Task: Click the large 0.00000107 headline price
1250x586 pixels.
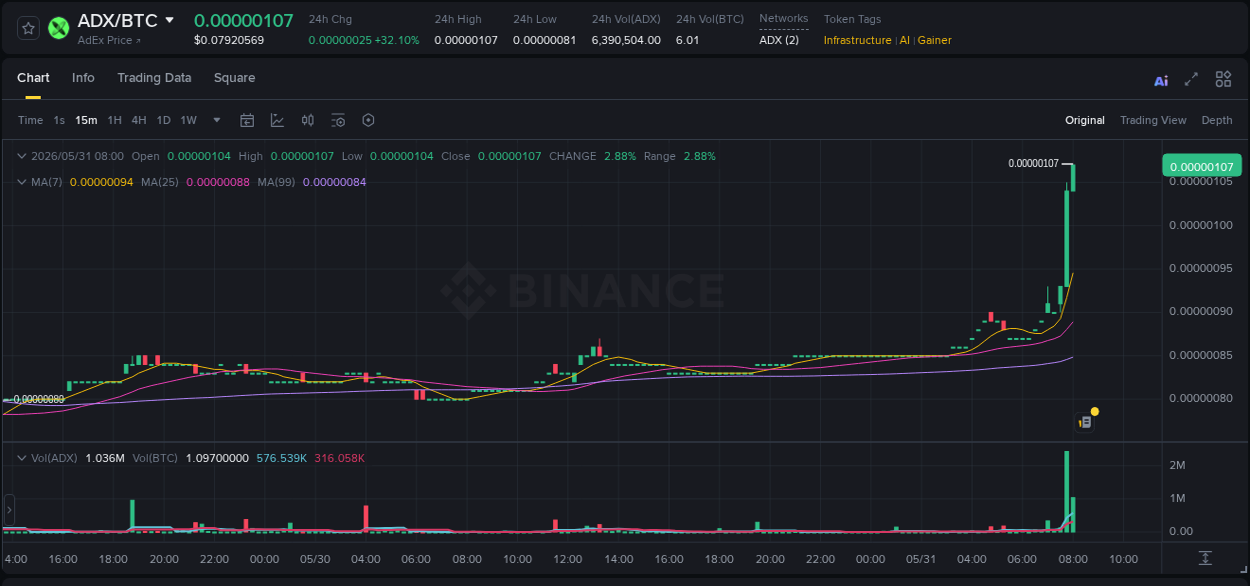Action: coord(243,20)
